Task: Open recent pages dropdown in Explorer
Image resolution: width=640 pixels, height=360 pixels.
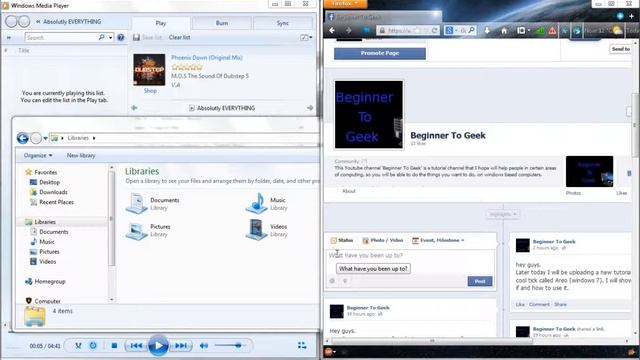Action: pyautogui.click(x=45, y=138)
